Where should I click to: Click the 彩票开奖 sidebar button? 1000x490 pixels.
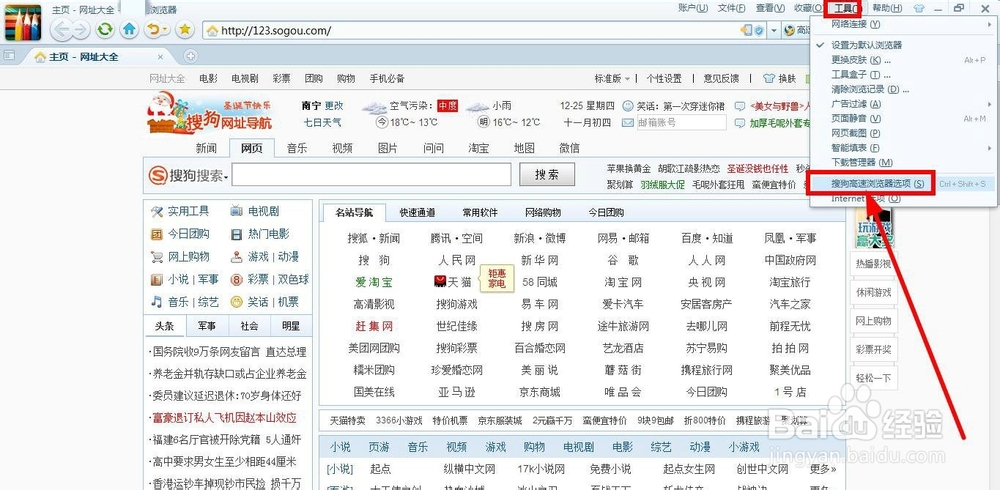(x=873, y=350)
